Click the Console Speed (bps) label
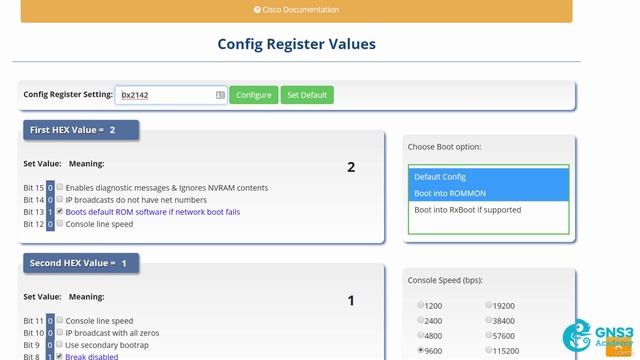The width and height of the screenshot is (640, 360). point(445,280)
